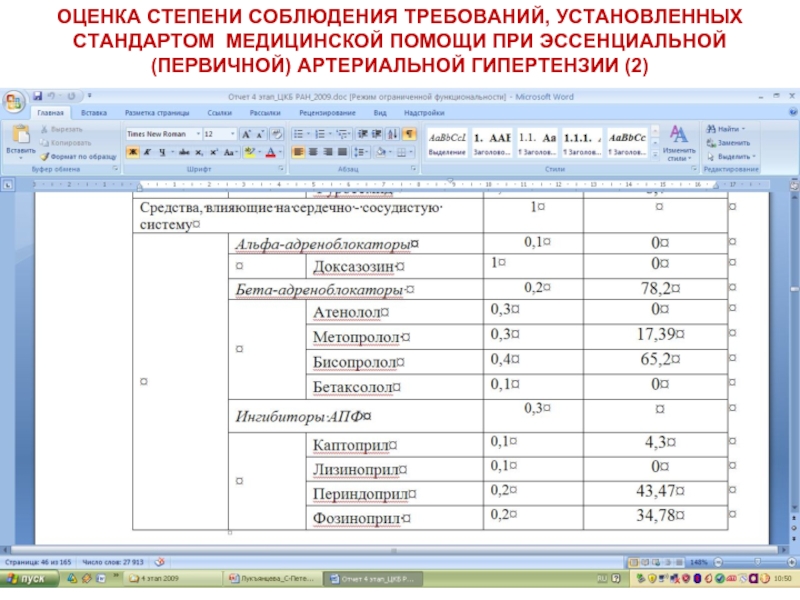This screenshot has height=600, width=800.
Task: Open the font size 12 dropdown
Action: (232, 134)
